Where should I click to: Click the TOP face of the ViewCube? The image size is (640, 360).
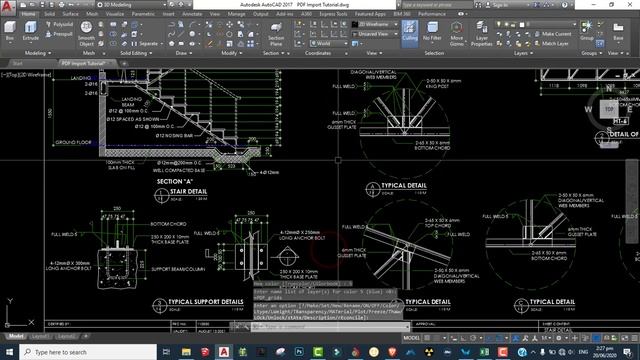[609, 109]
